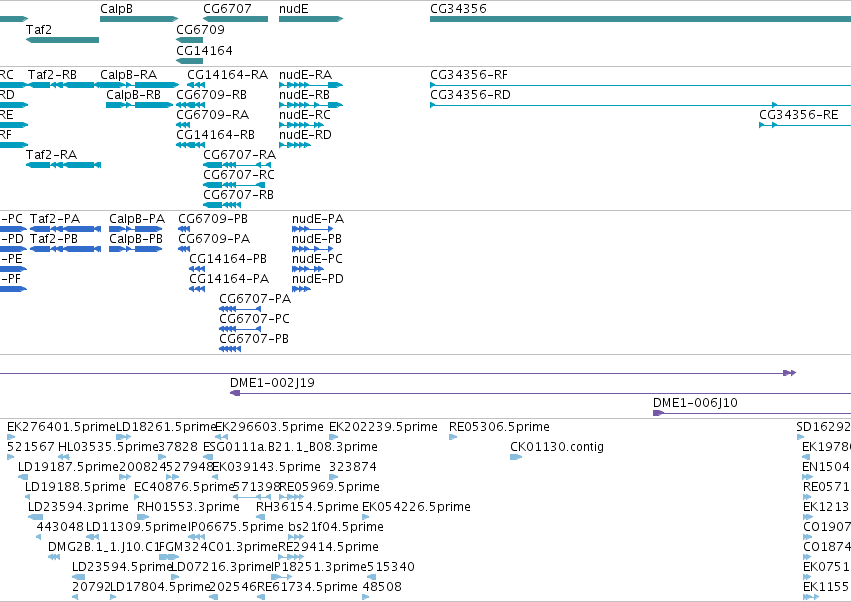Viewport: 851px width, 602px height.
Task: Click the nudE-RD transcript label
Action: (x=306, y=135)
